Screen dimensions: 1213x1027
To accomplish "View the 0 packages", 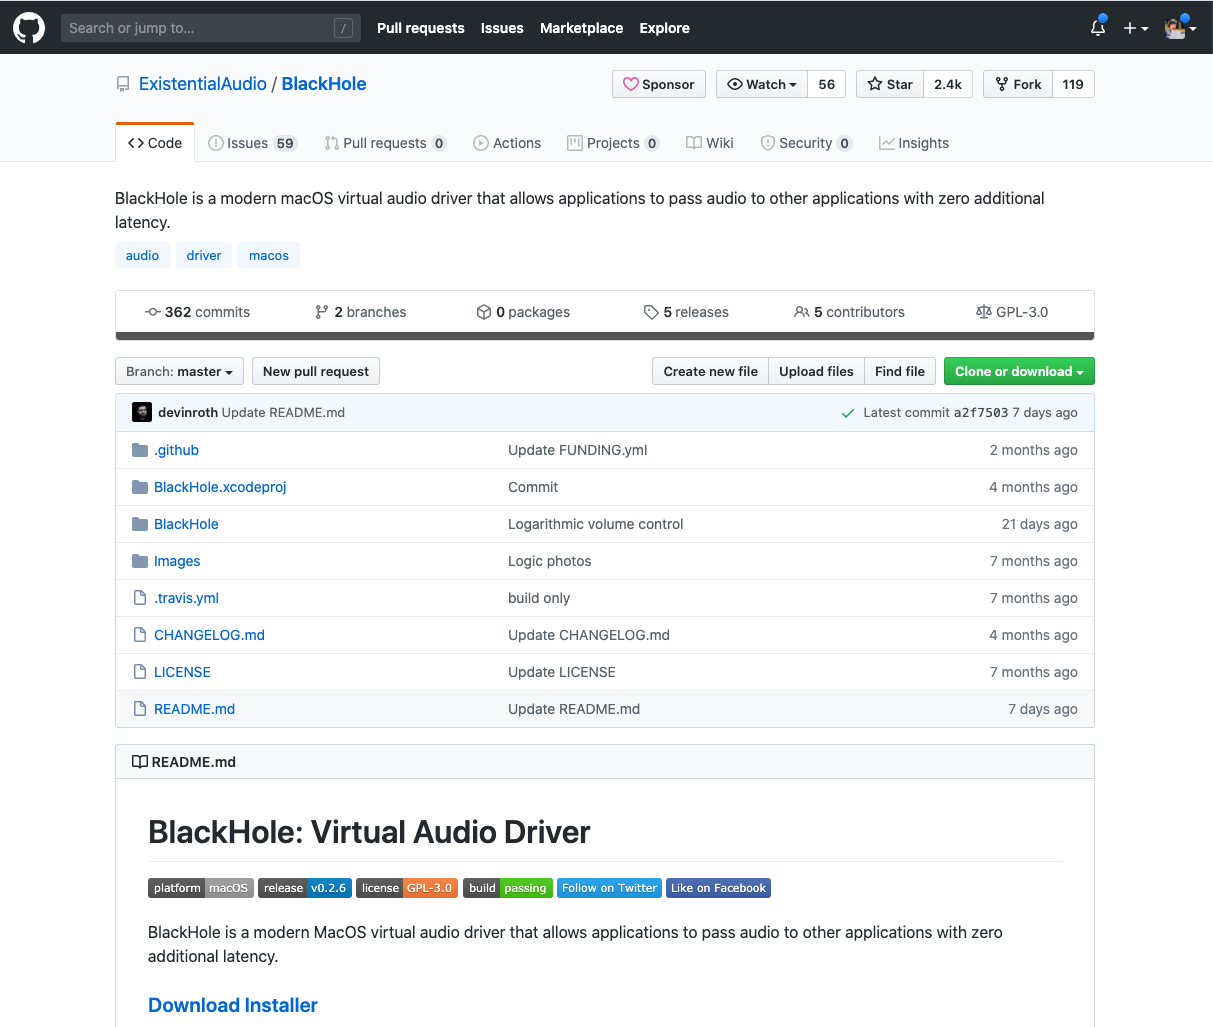I will [x=523, y=312].
